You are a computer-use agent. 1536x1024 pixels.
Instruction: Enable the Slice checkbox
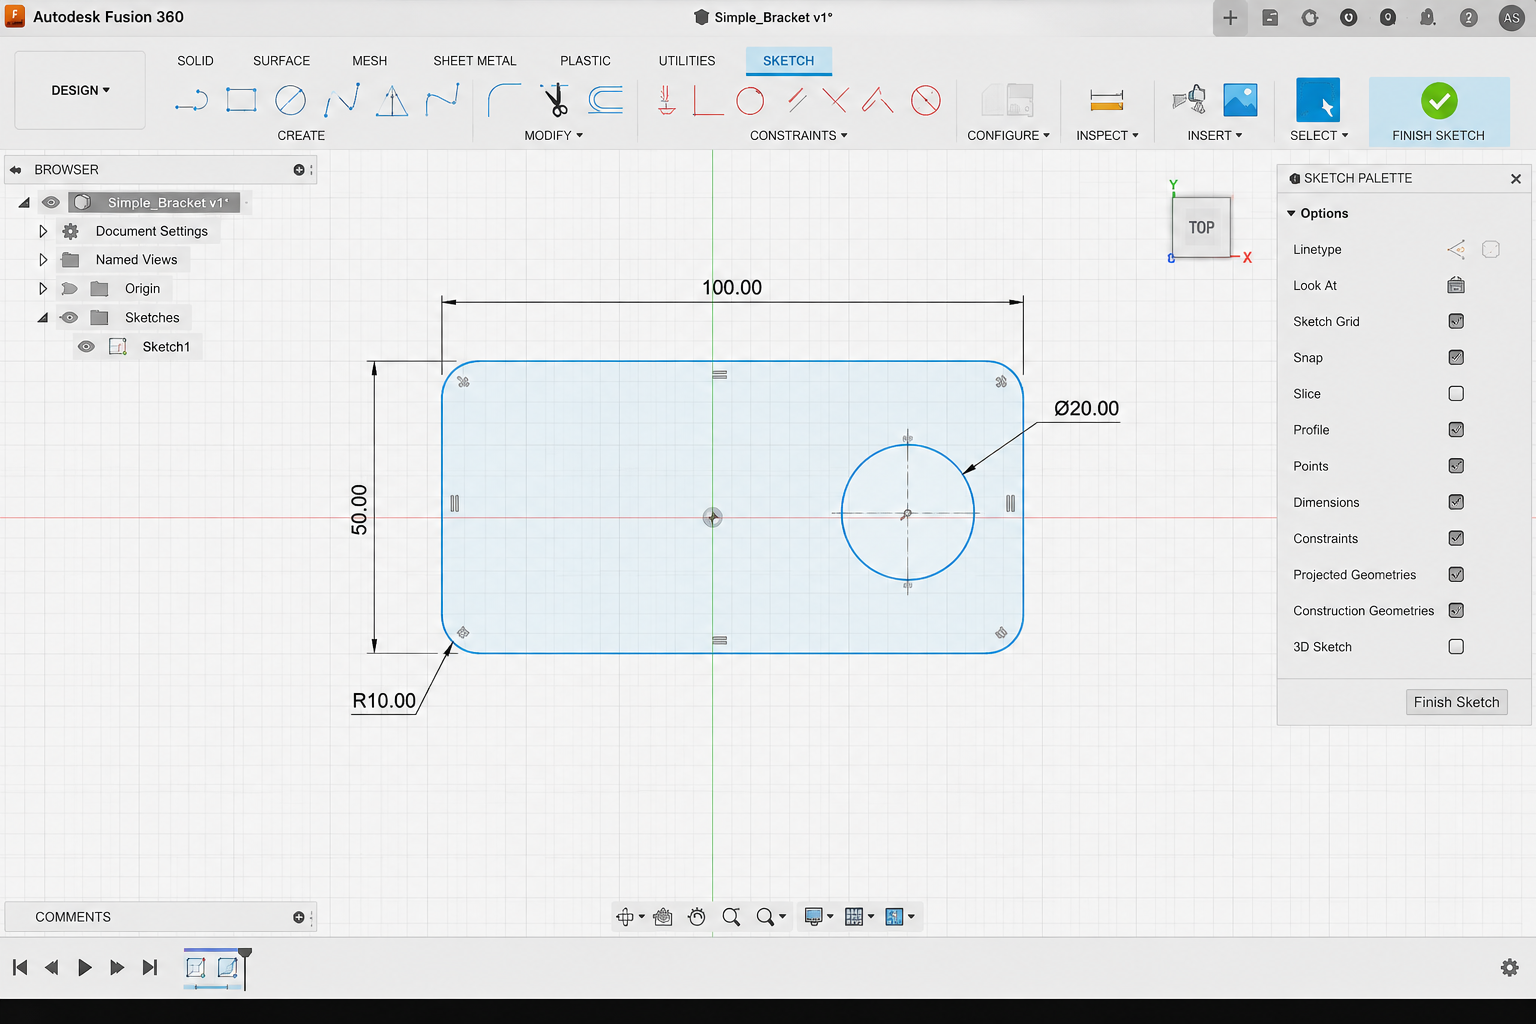point(1456,393)
